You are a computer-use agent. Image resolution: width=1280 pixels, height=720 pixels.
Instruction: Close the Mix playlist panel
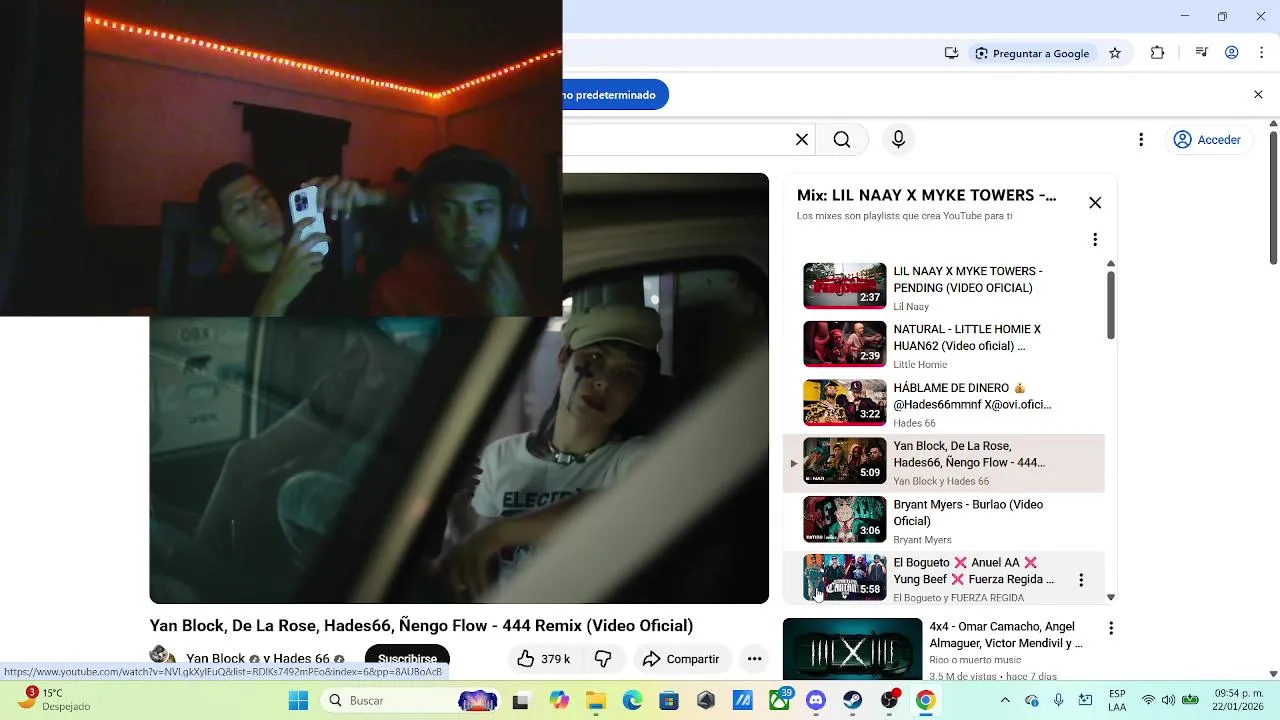[x=1095, y=203]
